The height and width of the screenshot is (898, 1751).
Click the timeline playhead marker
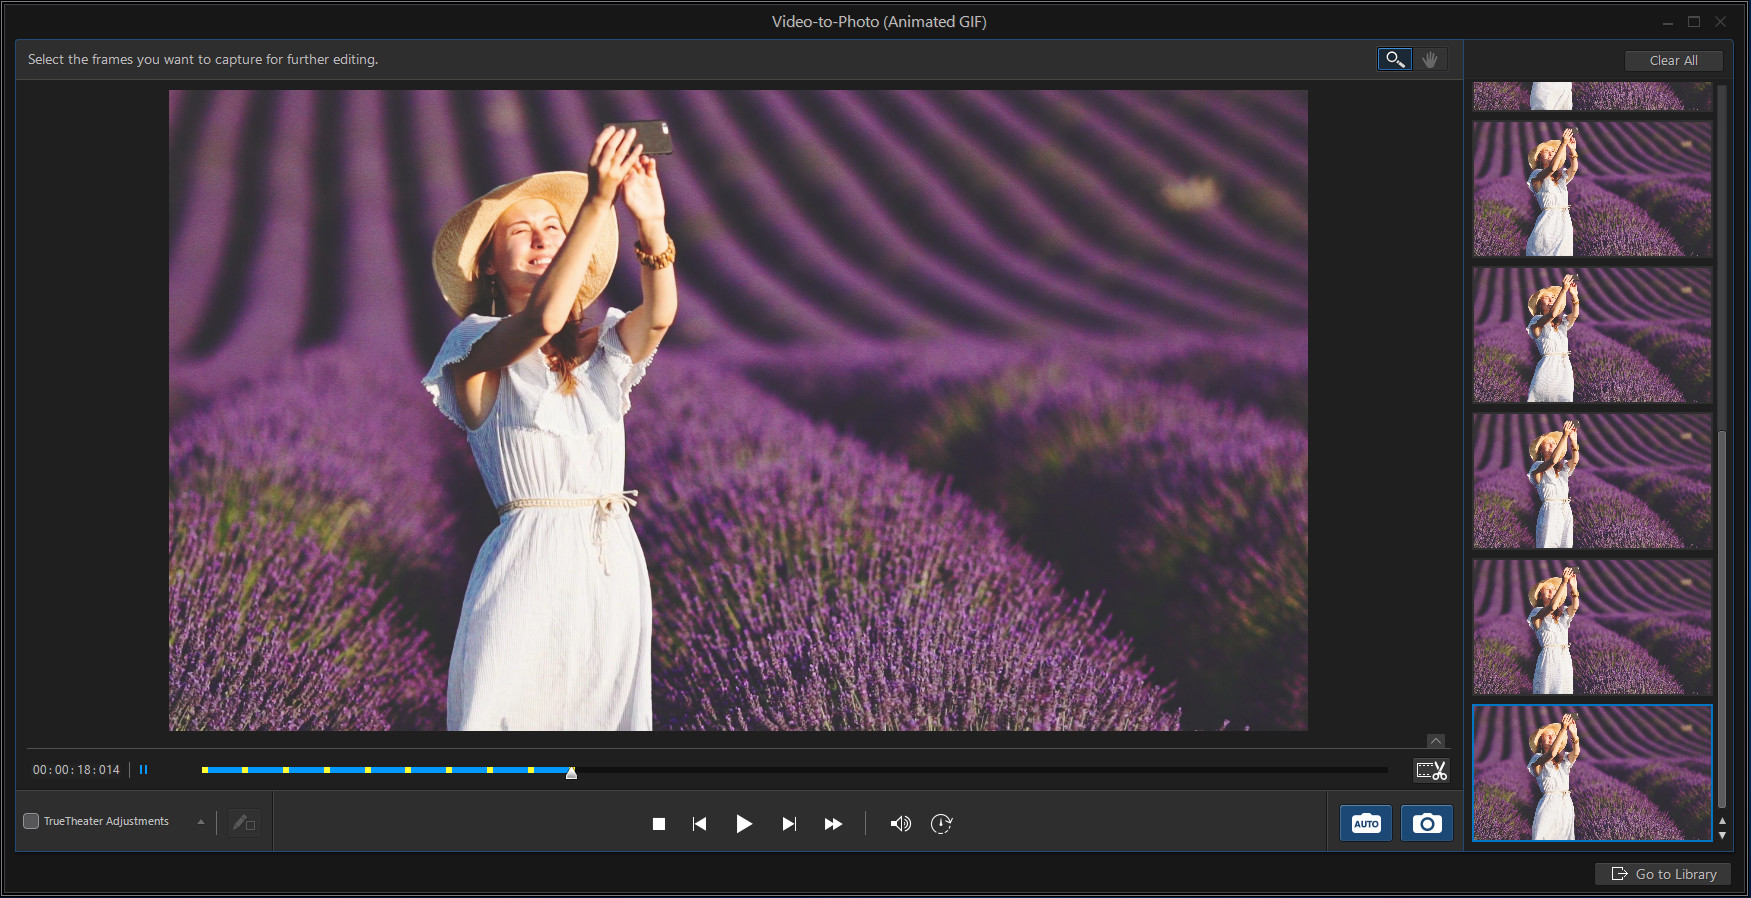pos(571,773)
